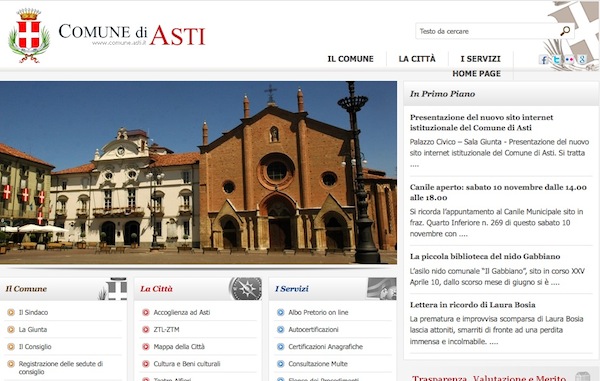Click the La Città section heading
Viewport: 600px width, 381px height.
point(157,289)
